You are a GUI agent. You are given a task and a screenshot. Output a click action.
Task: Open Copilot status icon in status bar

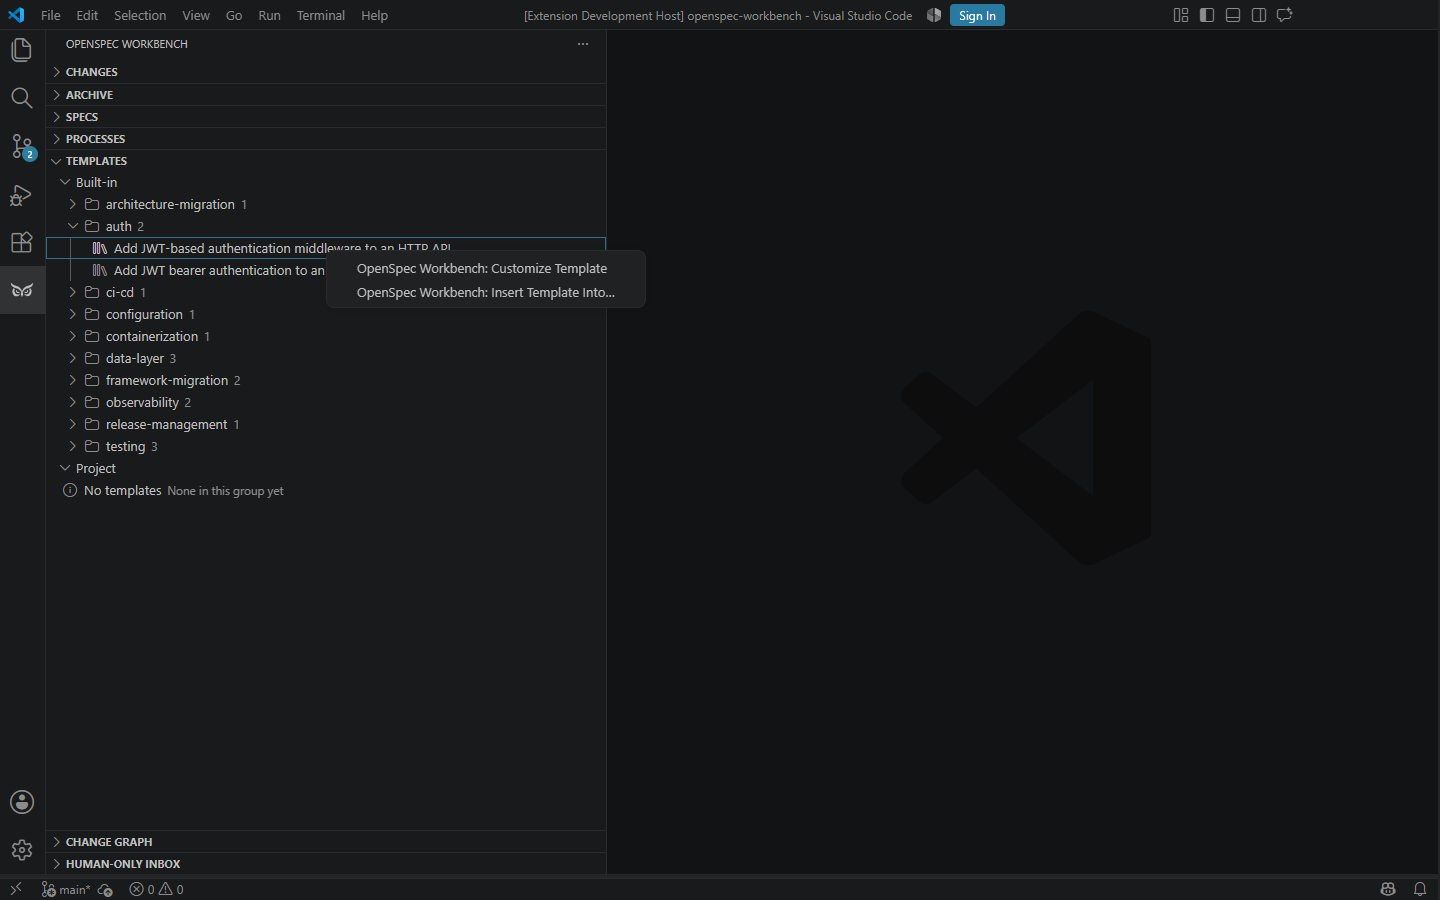click(x=1388, y=889)
